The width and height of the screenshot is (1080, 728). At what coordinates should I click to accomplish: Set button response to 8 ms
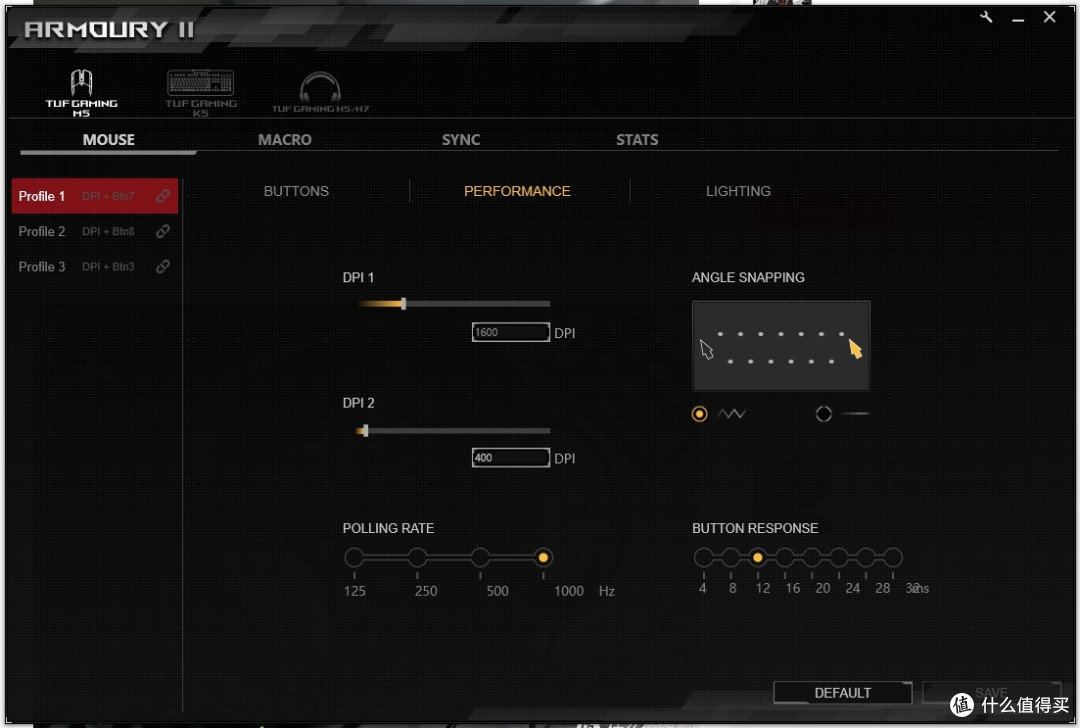[x=730, y=557]
